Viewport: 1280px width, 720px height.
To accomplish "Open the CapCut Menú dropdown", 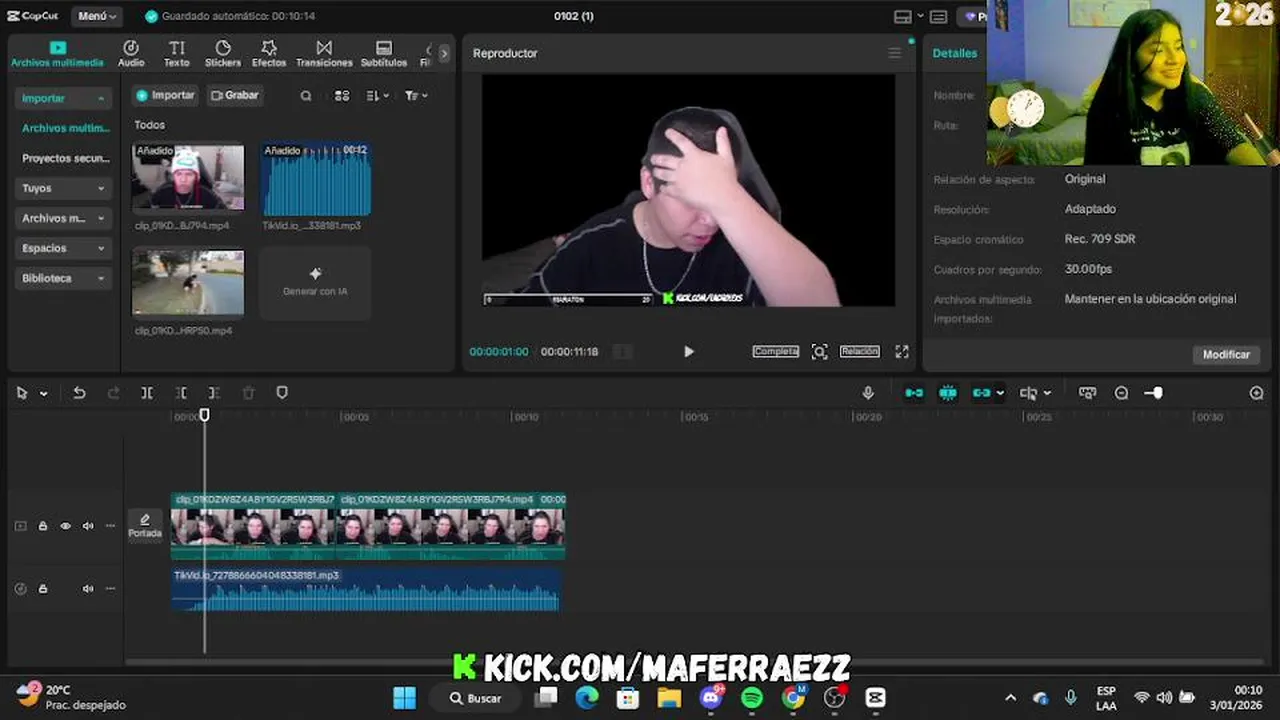I will click(x=97, y=16).
